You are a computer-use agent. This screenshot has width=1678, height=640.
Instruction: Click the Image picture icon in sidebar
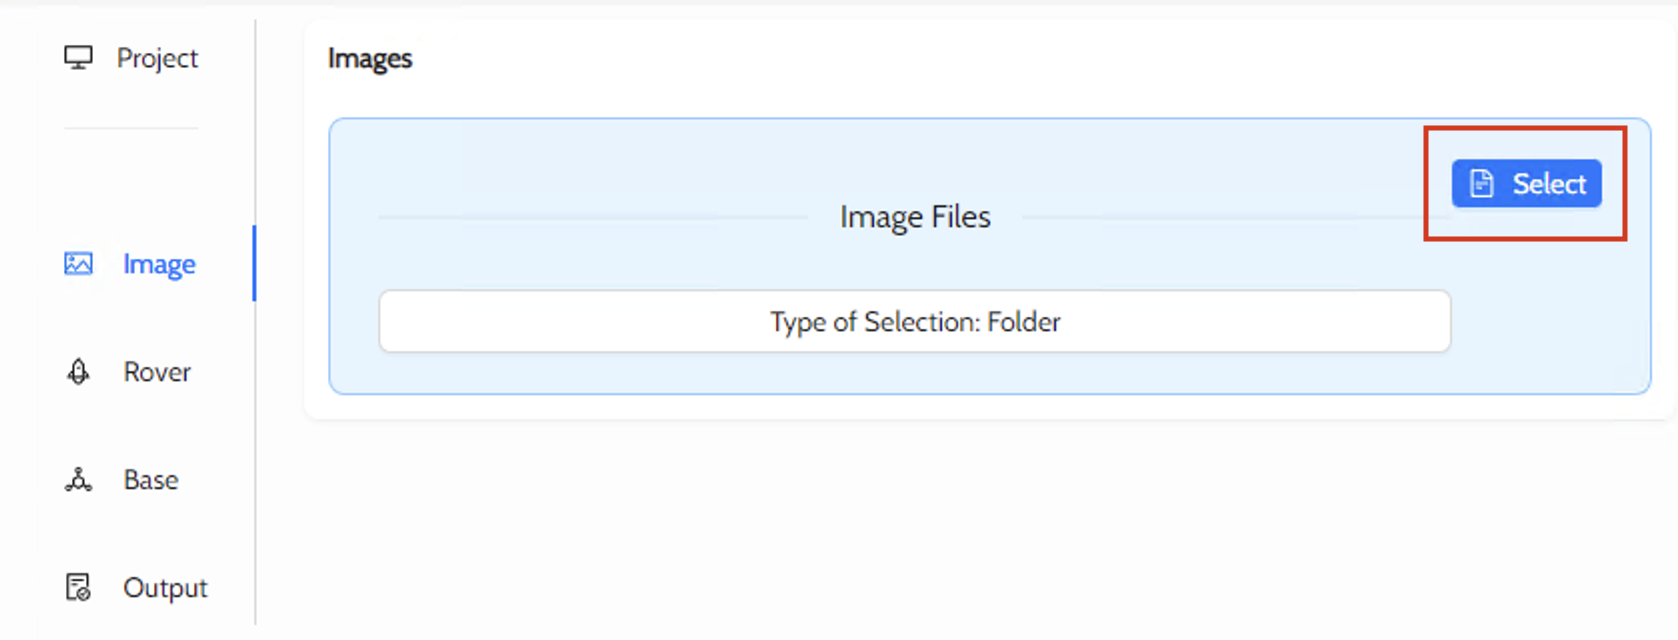[78, 264]
